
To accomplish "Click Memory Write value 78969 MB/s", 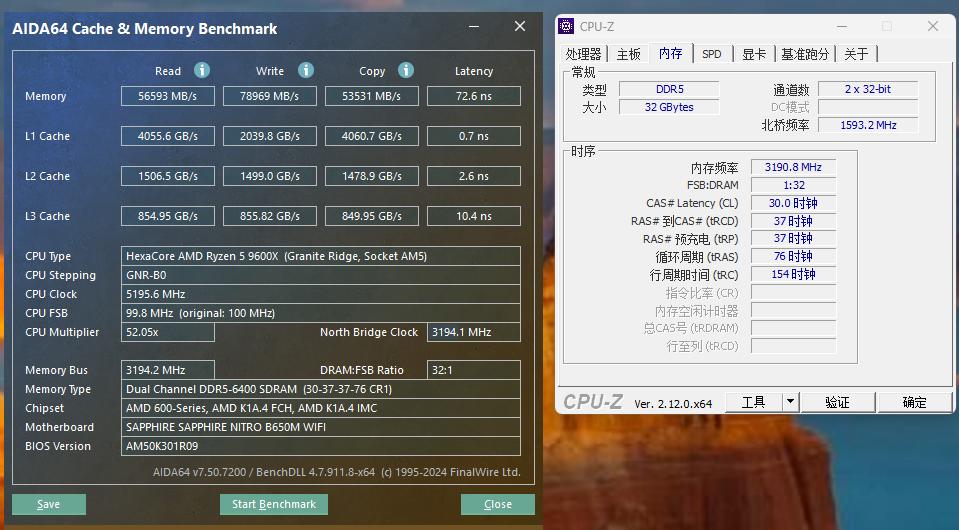I will (270, 96).
